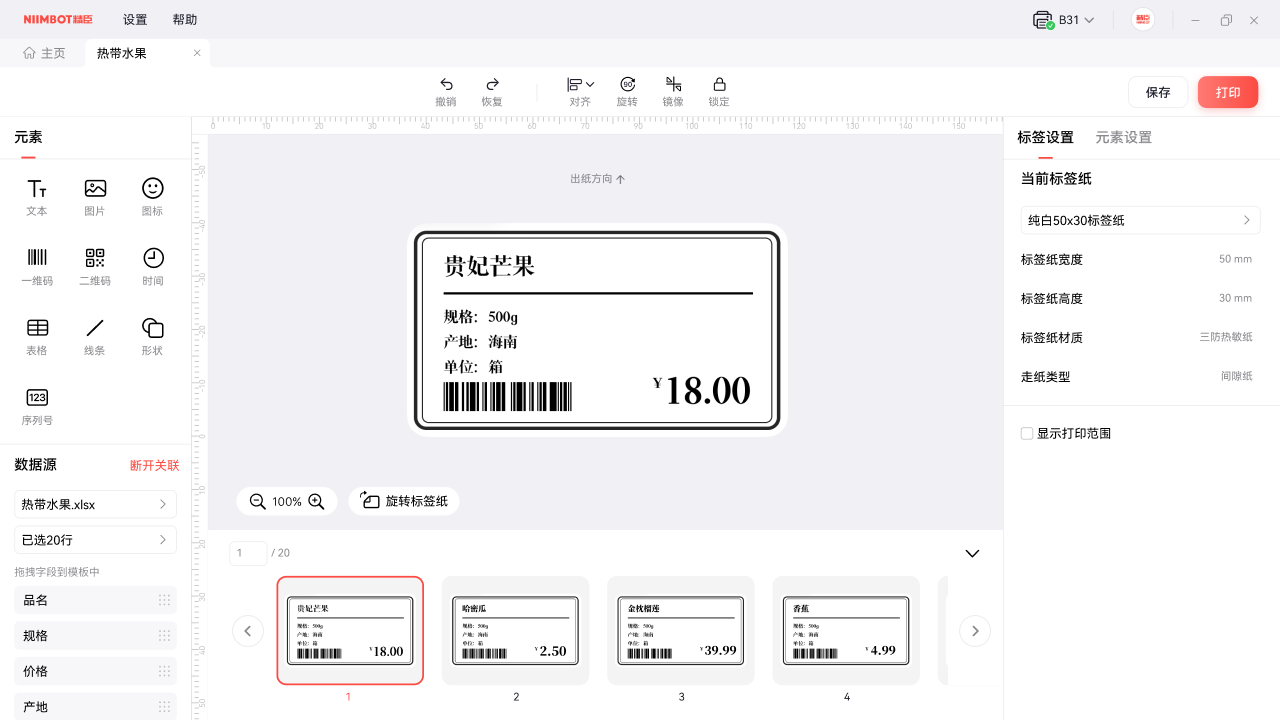Zoom in using the magnifier plus icon
1280x720 pixels.
click(x=317, y=502)
